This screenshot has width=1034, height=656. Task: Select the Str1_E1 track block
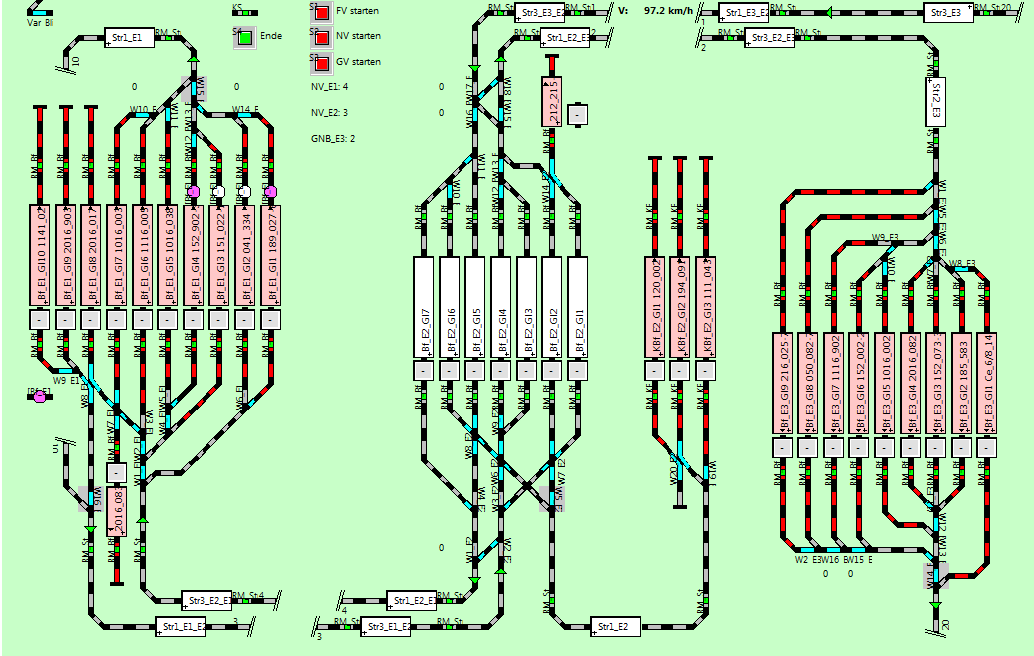(130, 38)
